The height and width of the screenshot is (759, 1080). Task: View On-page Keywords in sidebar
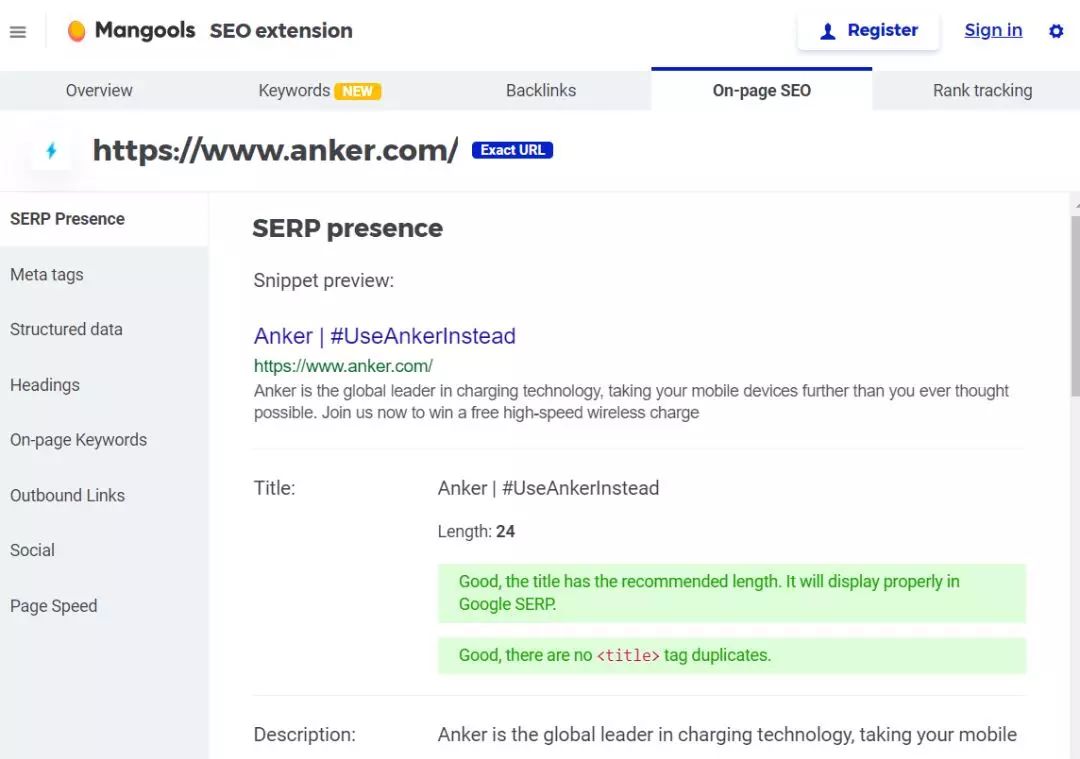(78, 440)
